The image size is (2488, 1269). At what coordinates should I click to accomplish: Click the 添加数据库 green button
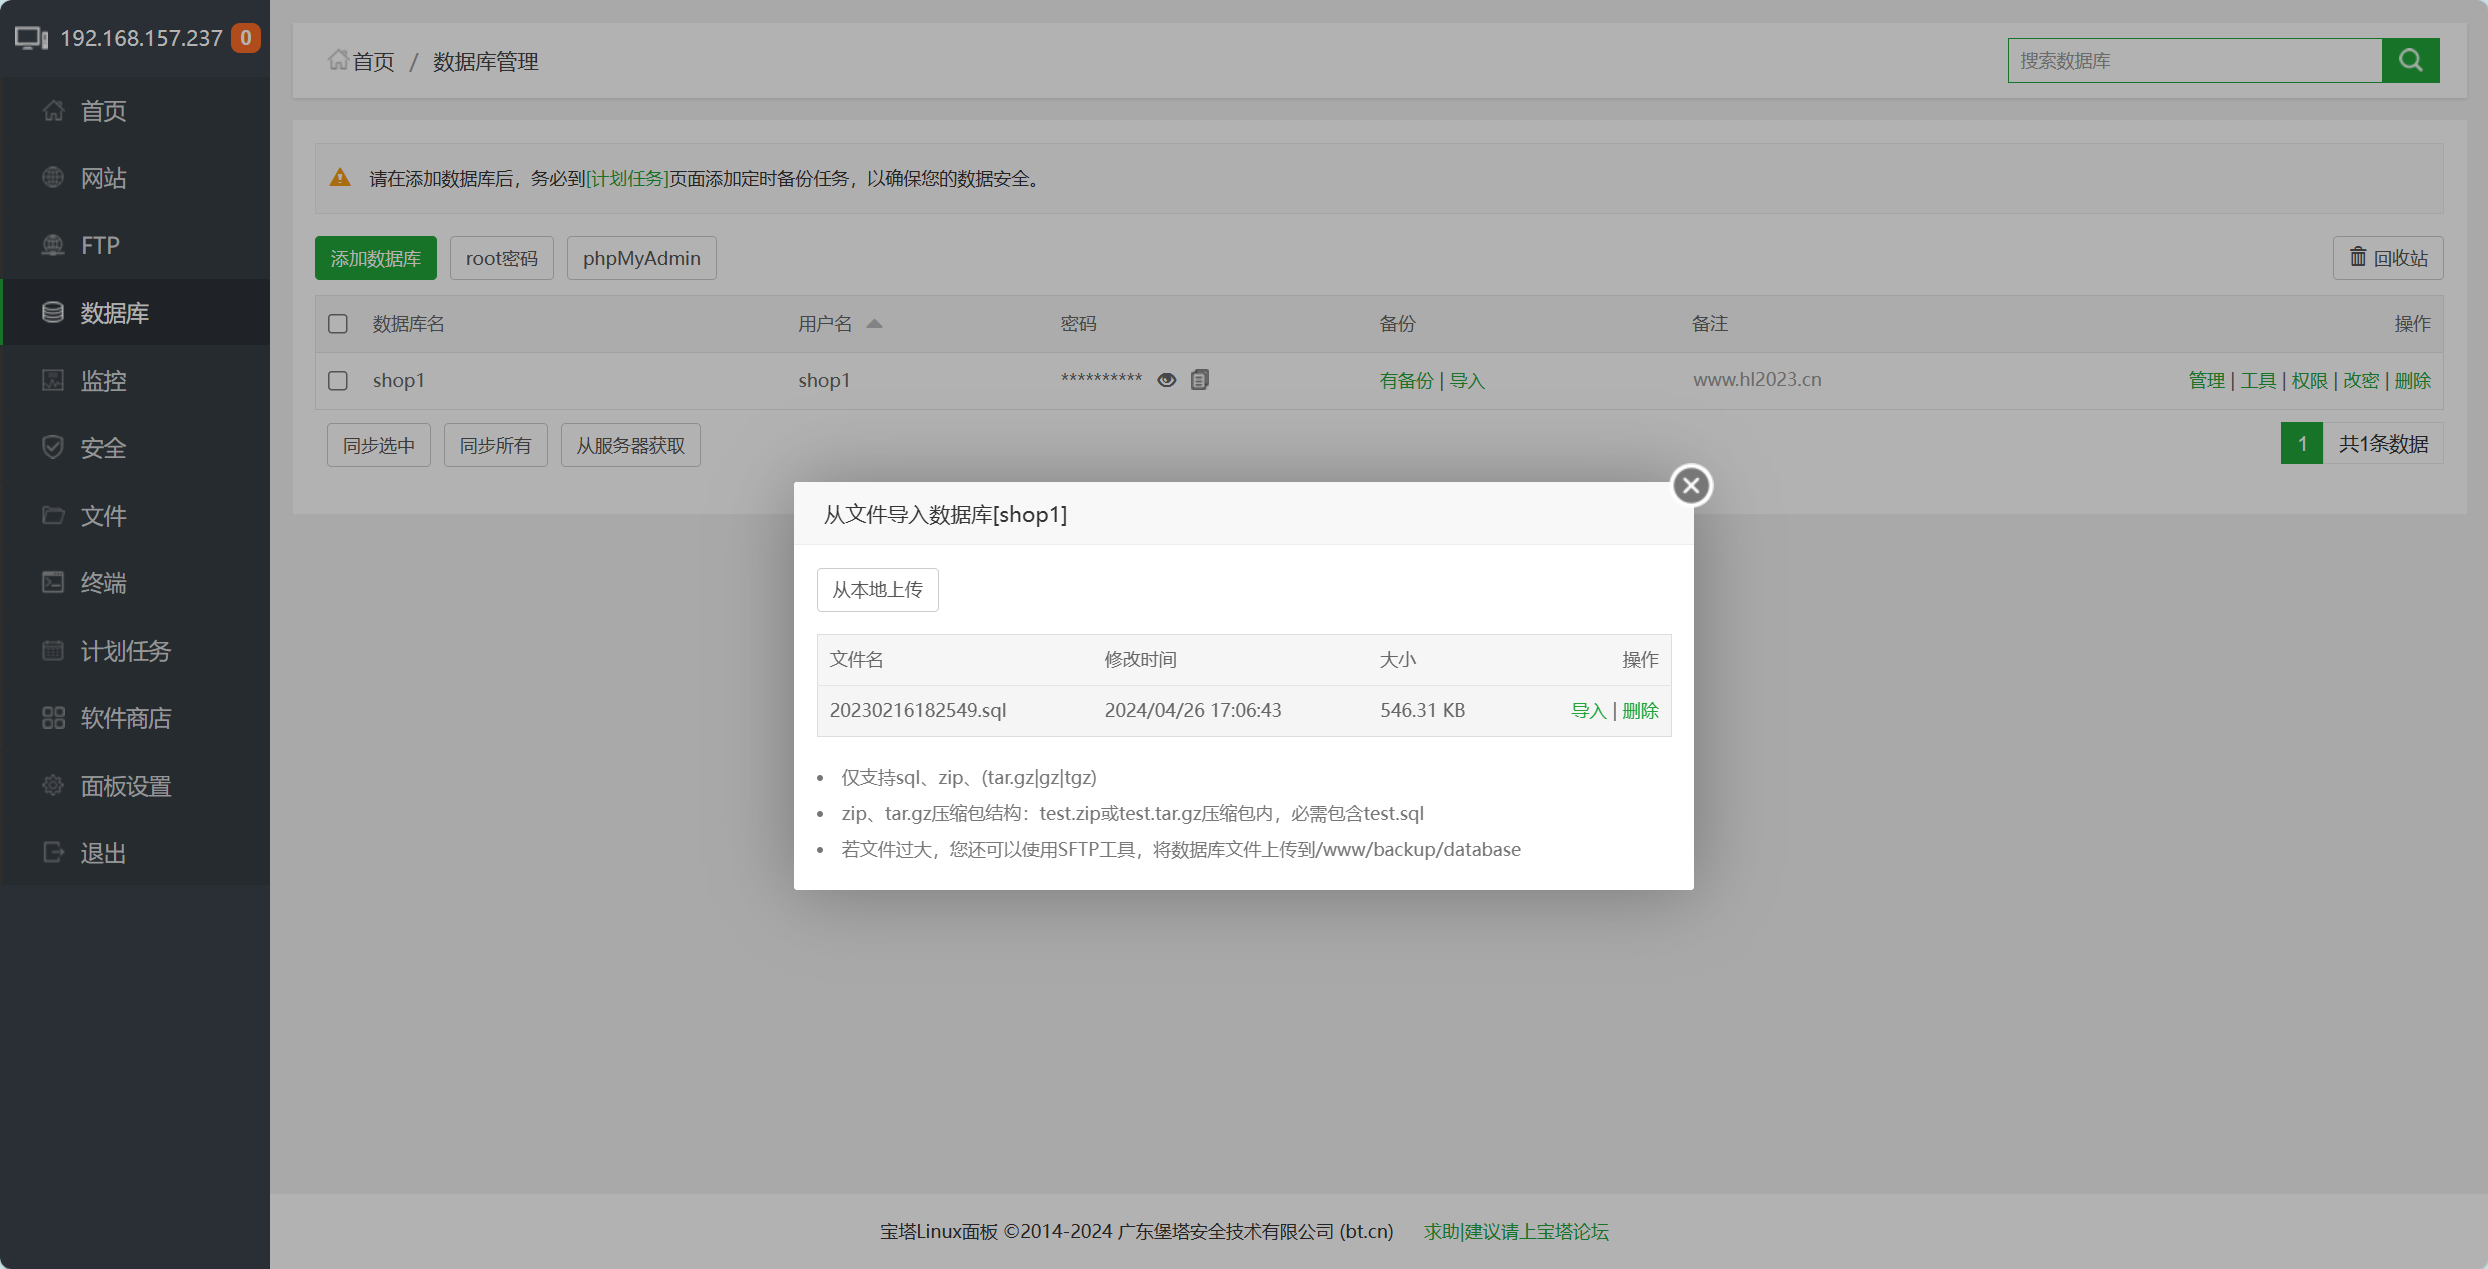[x=375, y=259]
